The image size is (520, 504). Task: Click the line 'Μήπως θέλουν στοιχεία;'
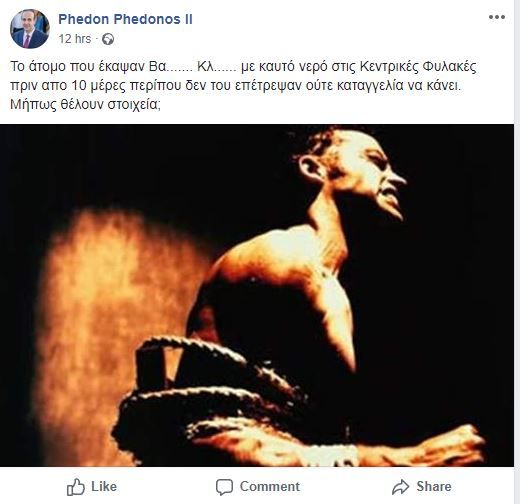point(85,104)
